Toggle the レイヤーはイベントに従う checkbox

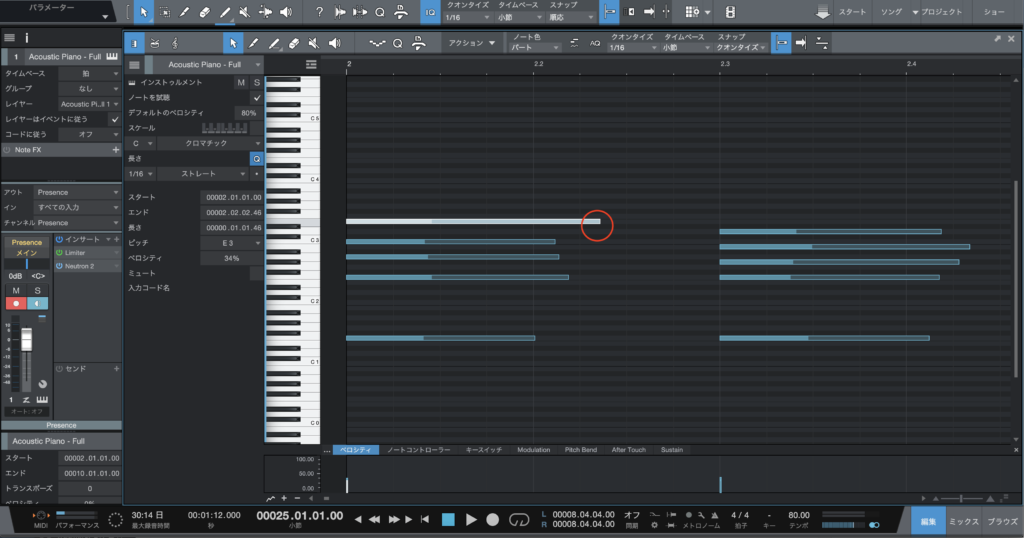115,119
